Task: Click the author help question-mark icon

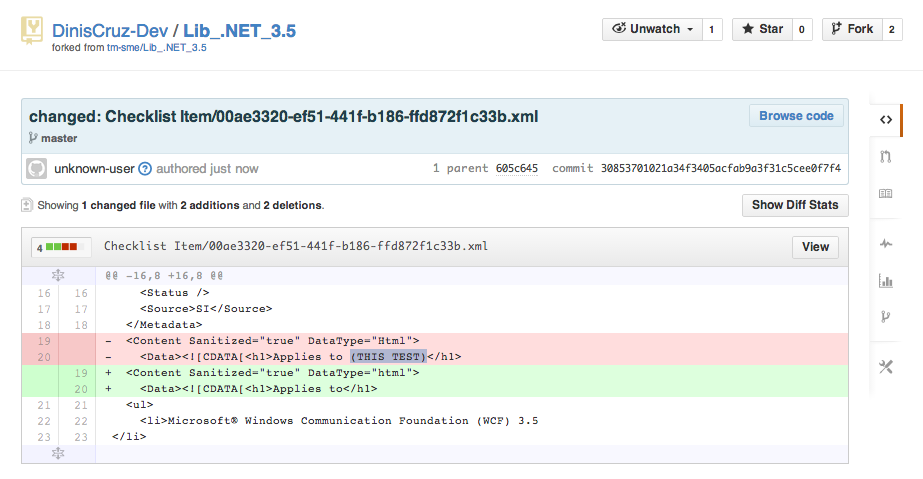Action: click(145, 169)
